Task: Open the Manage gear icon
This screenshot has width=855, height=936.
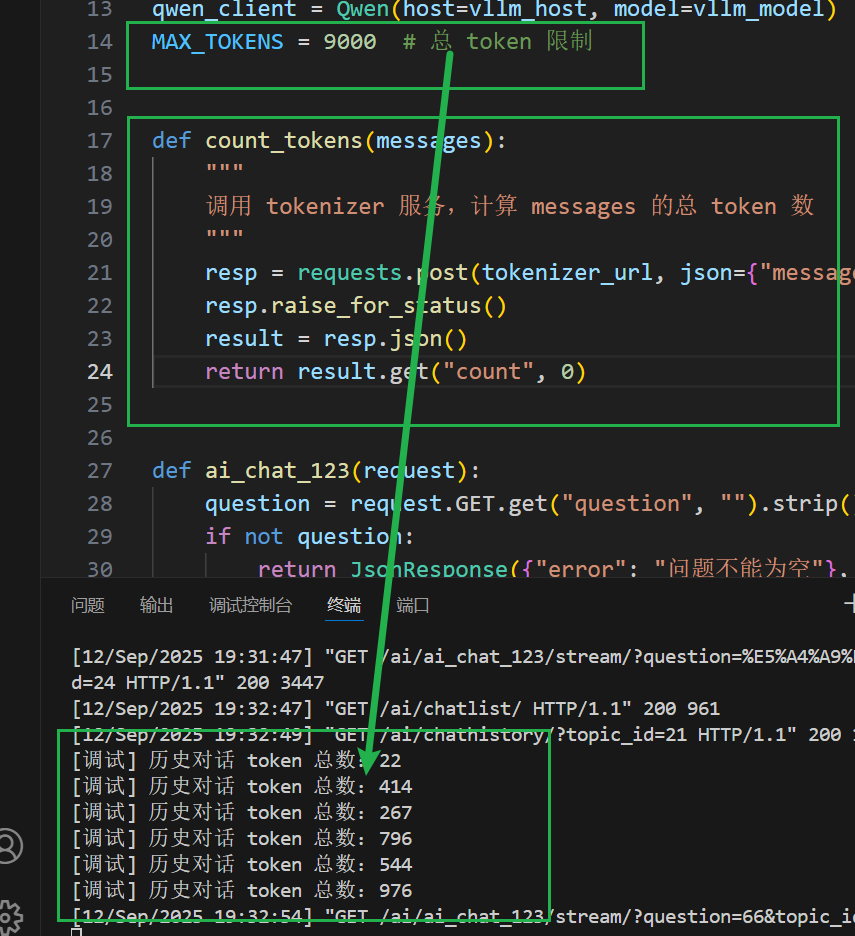Action: coord(9,914)
